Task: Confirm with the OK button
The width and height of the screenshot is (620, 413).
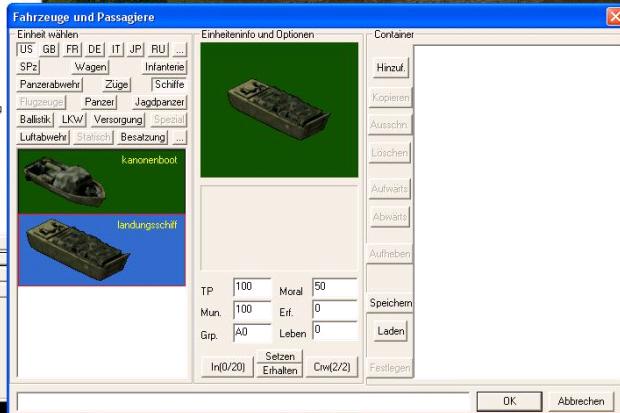Action: pos(509,402)
